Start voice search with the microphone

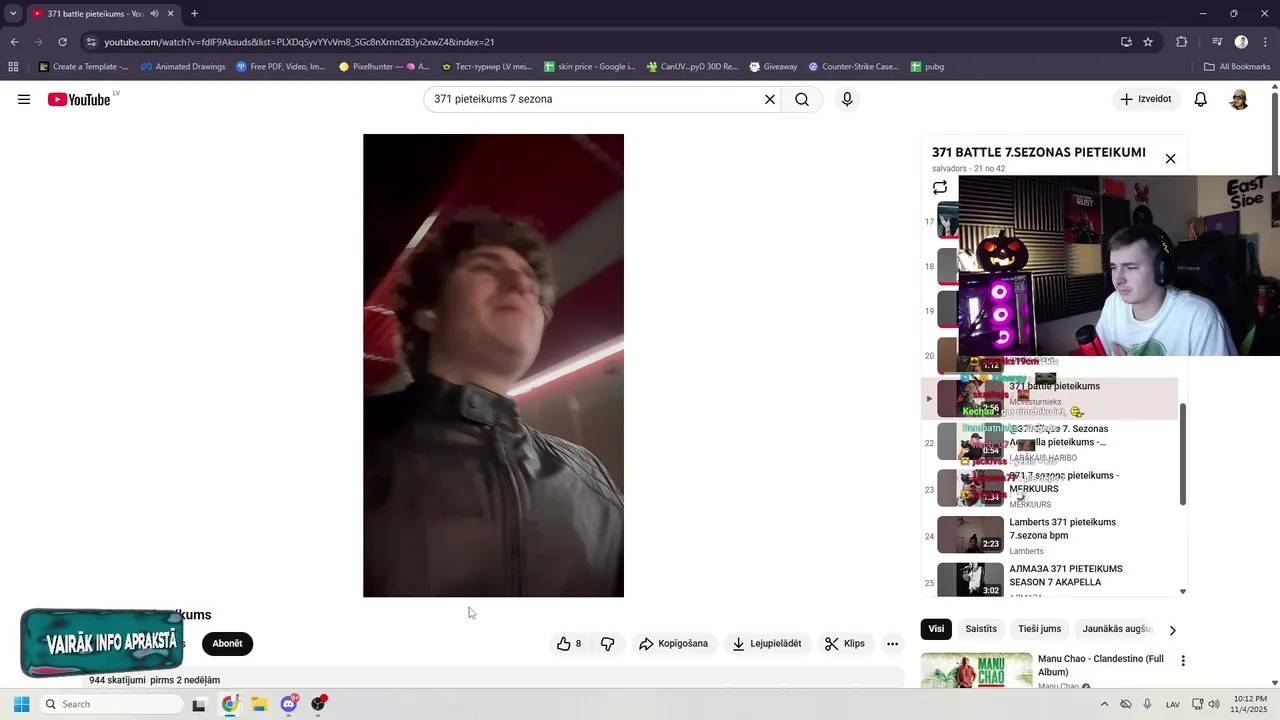[847, 99]
